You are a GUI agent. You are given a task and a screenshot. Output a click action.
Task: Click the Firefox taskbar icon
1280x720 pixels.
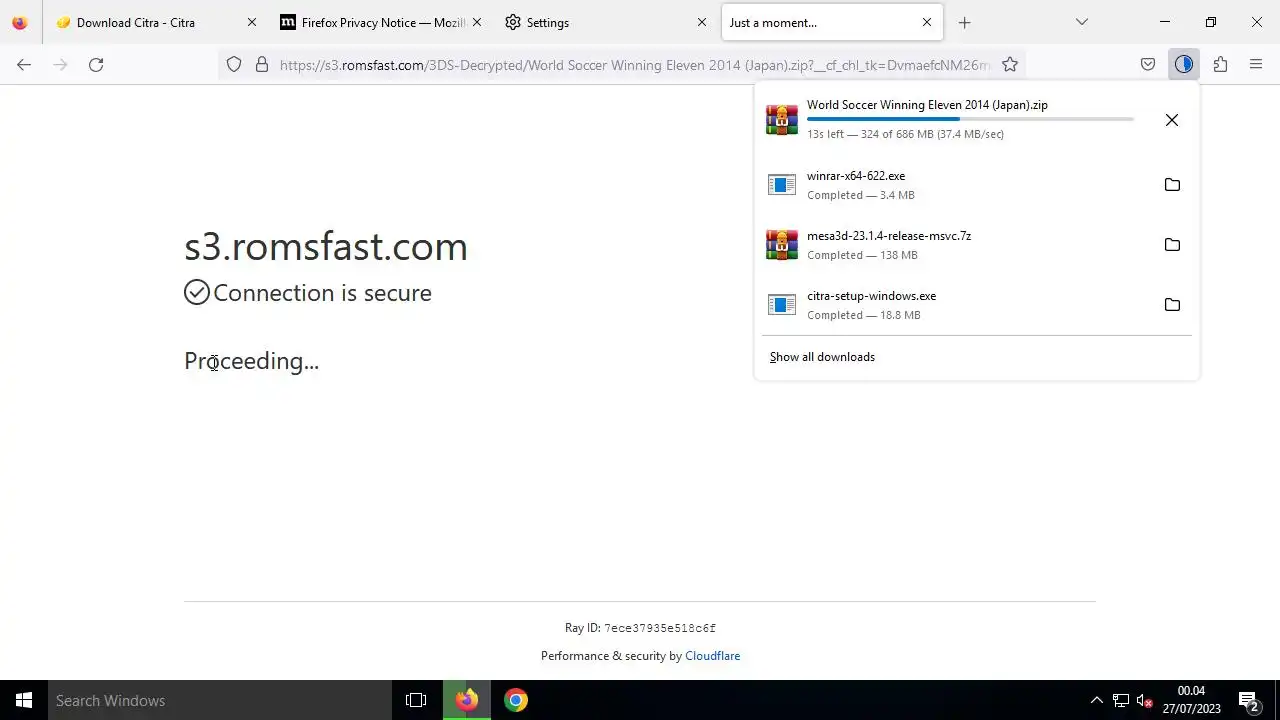click(x=467, y=700)
